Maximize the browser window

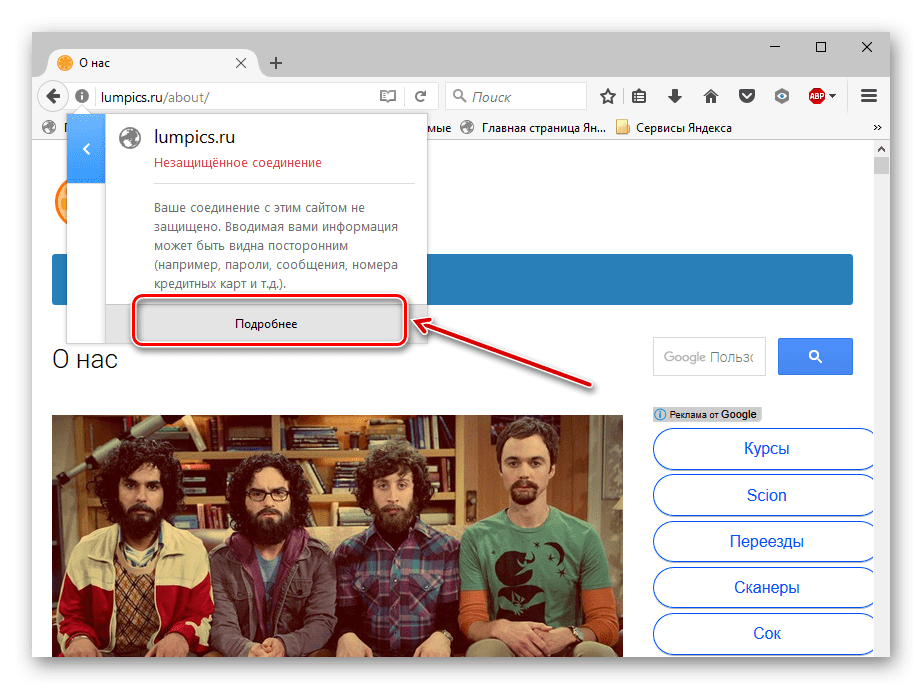coord(821,46)
